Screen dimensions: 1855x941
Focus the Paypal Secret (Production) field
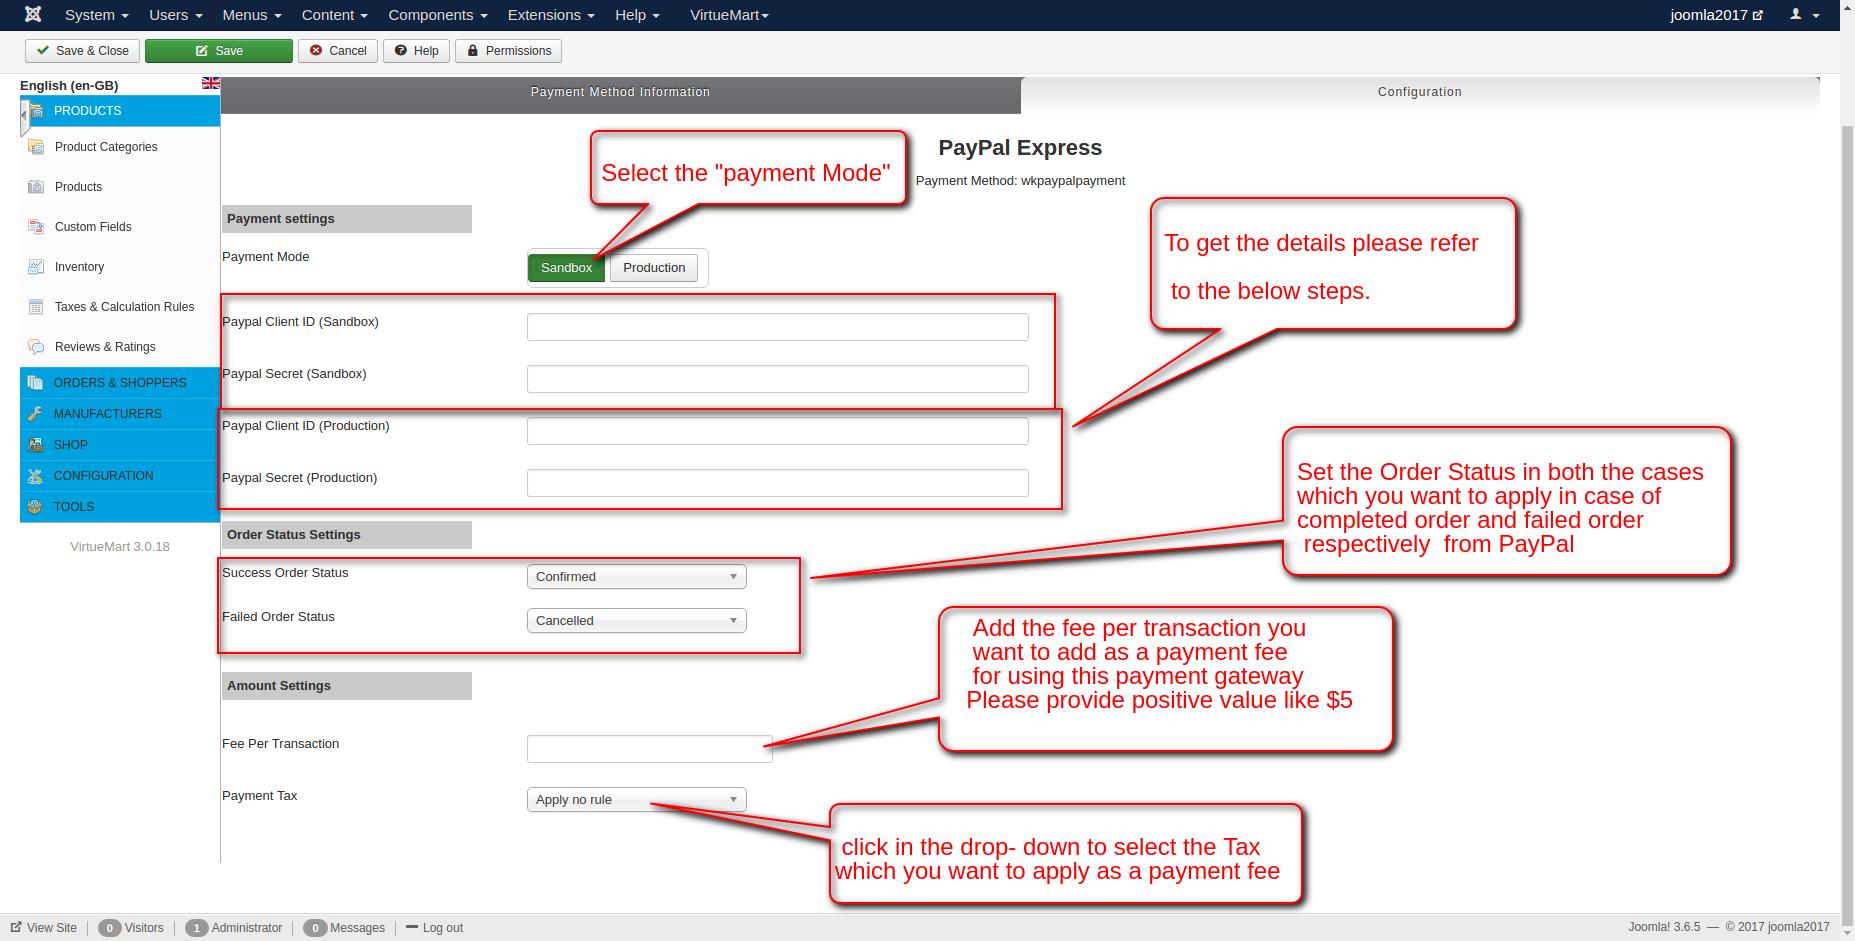coord(778,483)
